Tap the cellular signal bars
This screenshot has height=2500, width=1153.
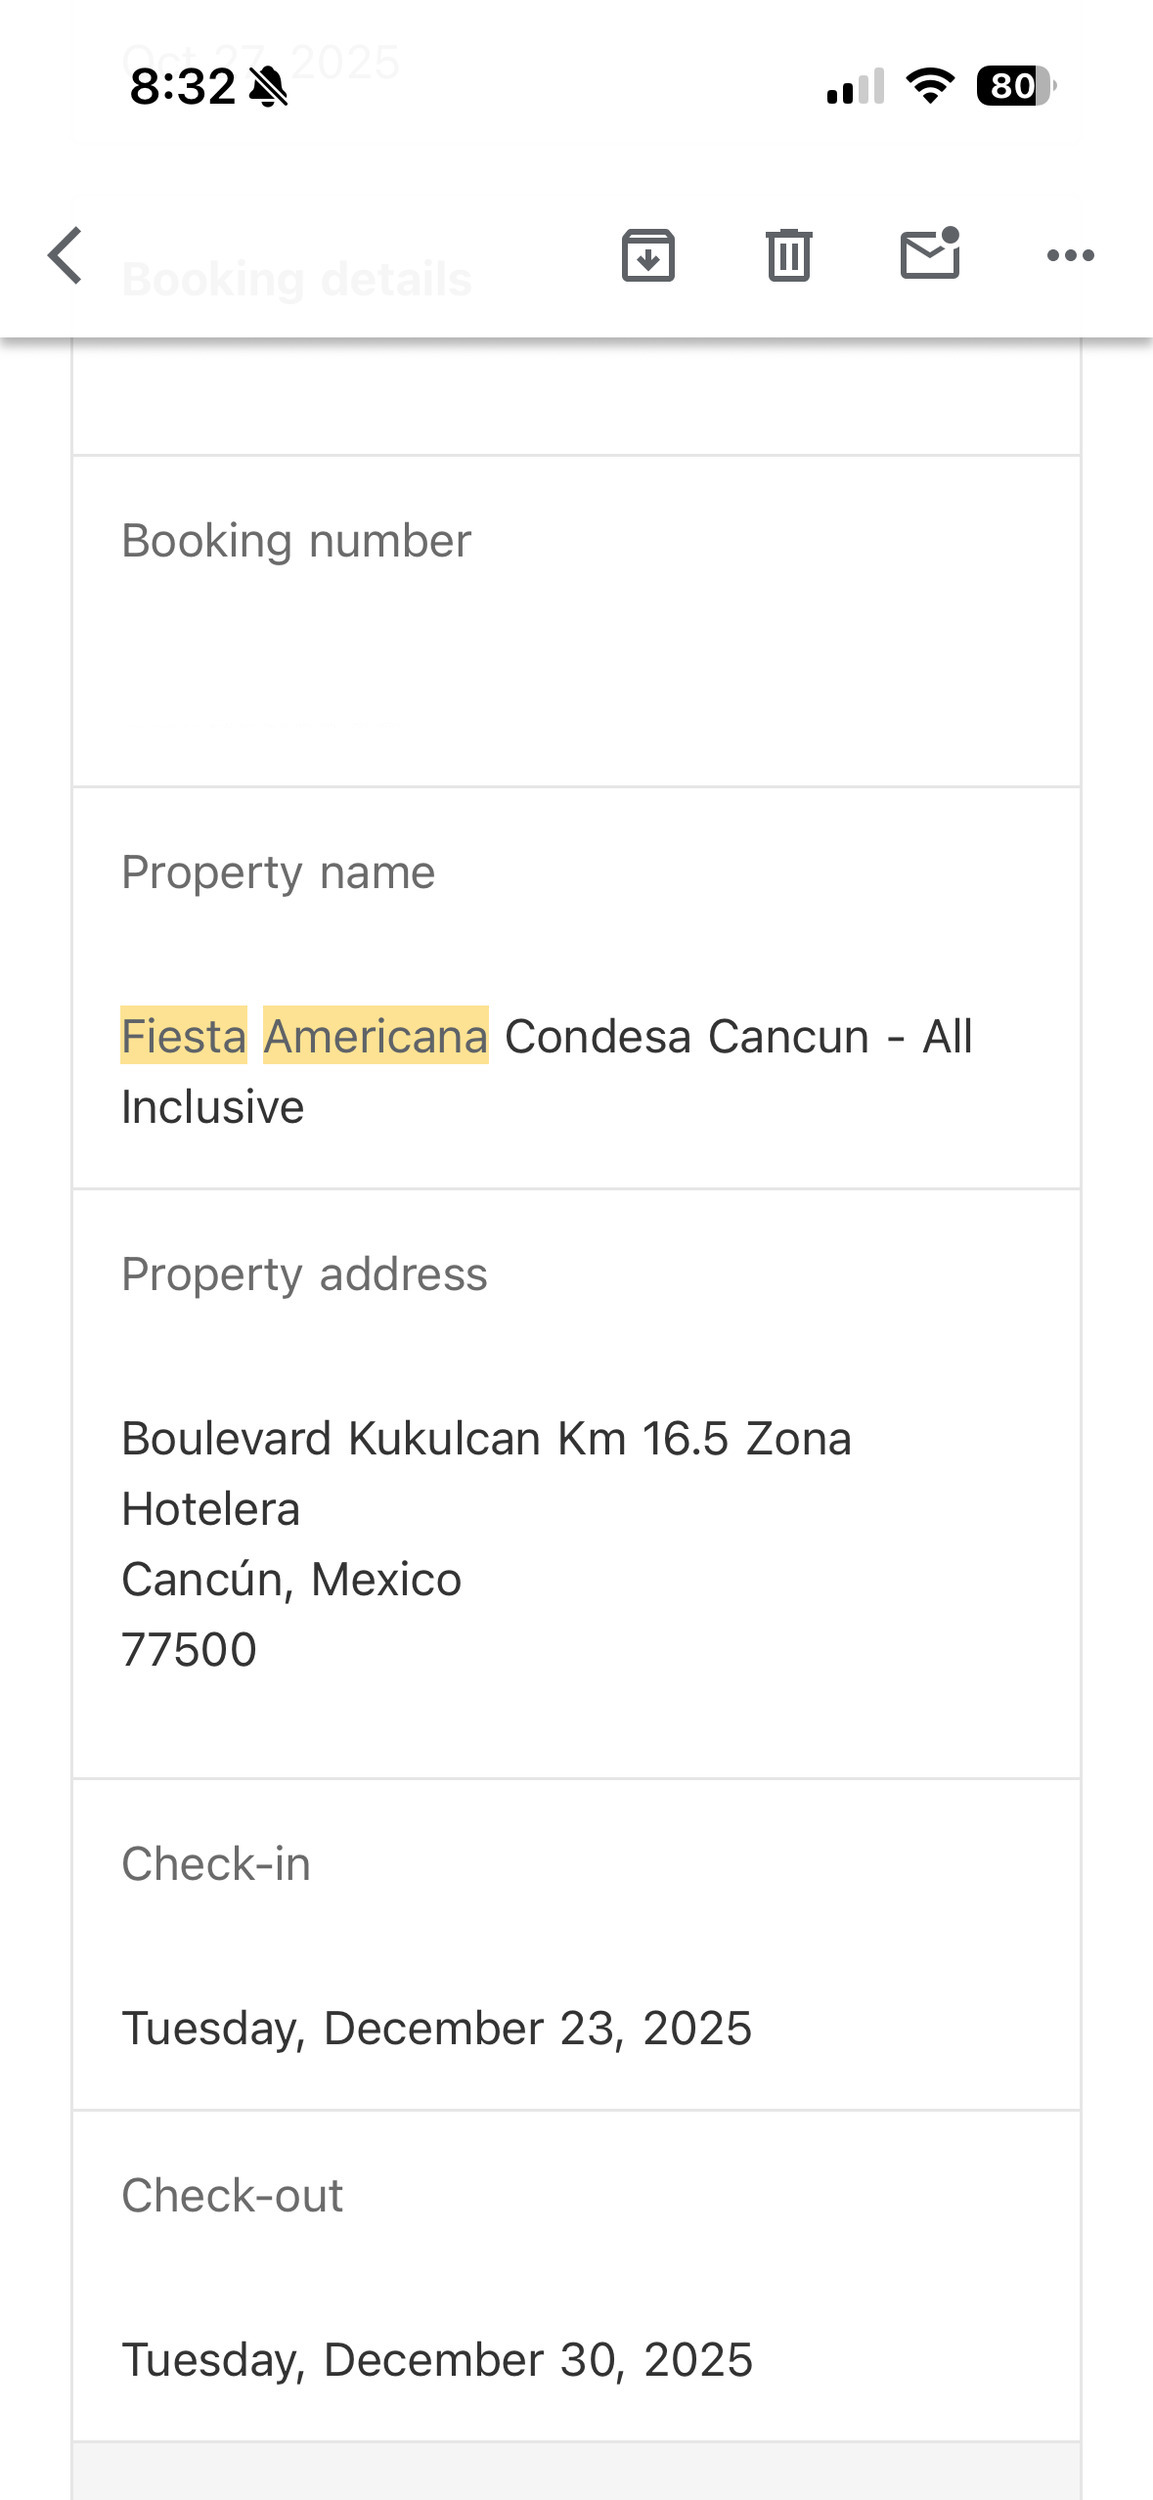point(855,87)
